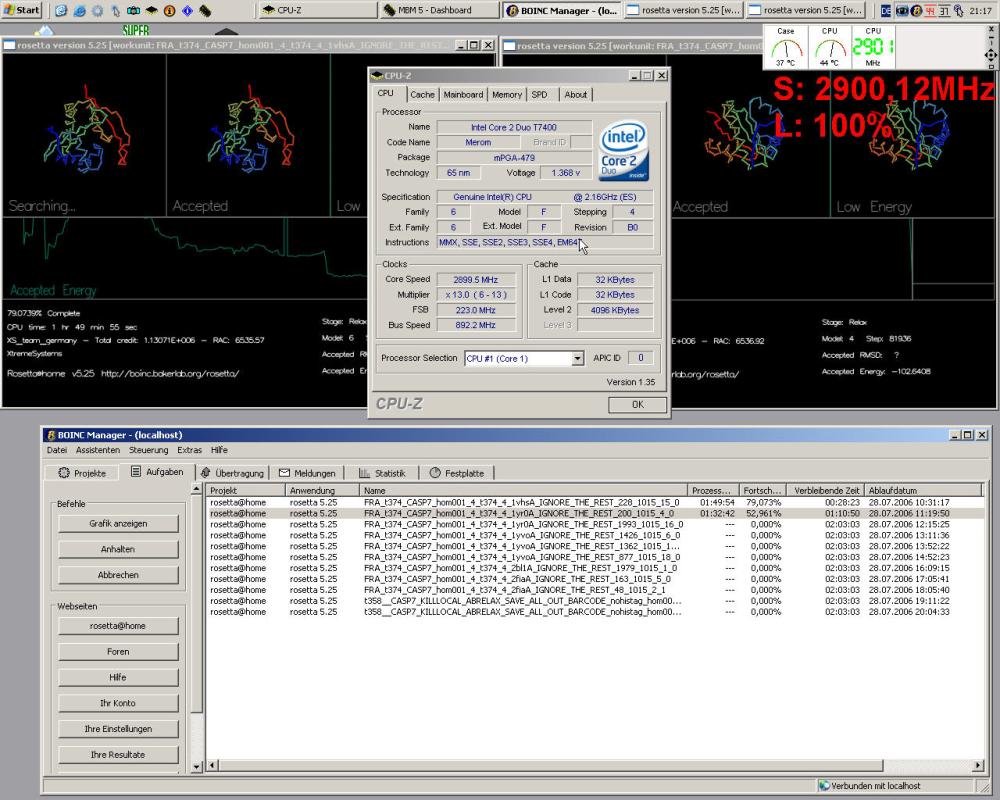Click the processor name field Intel Core 2 Duo T7400
The image size is (1000, 800).
click(514, 128)
